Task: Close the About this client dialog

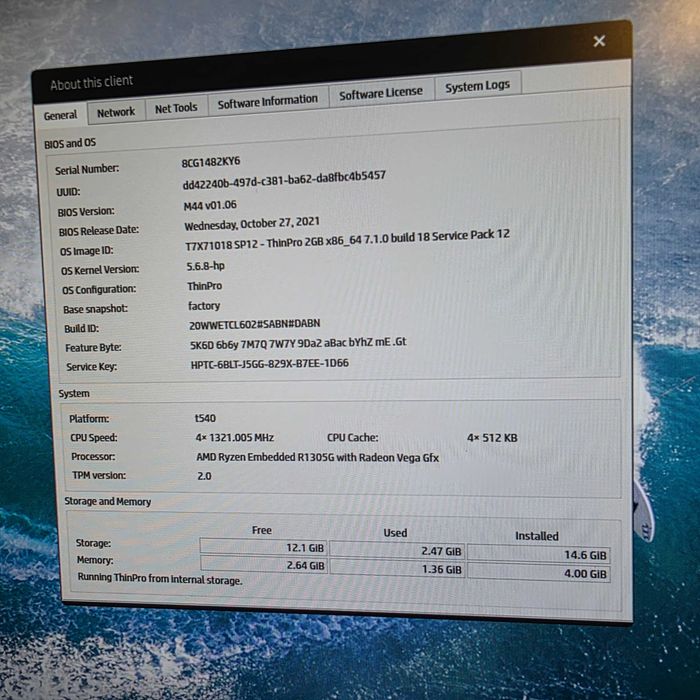Action: (x=599, y=41)
